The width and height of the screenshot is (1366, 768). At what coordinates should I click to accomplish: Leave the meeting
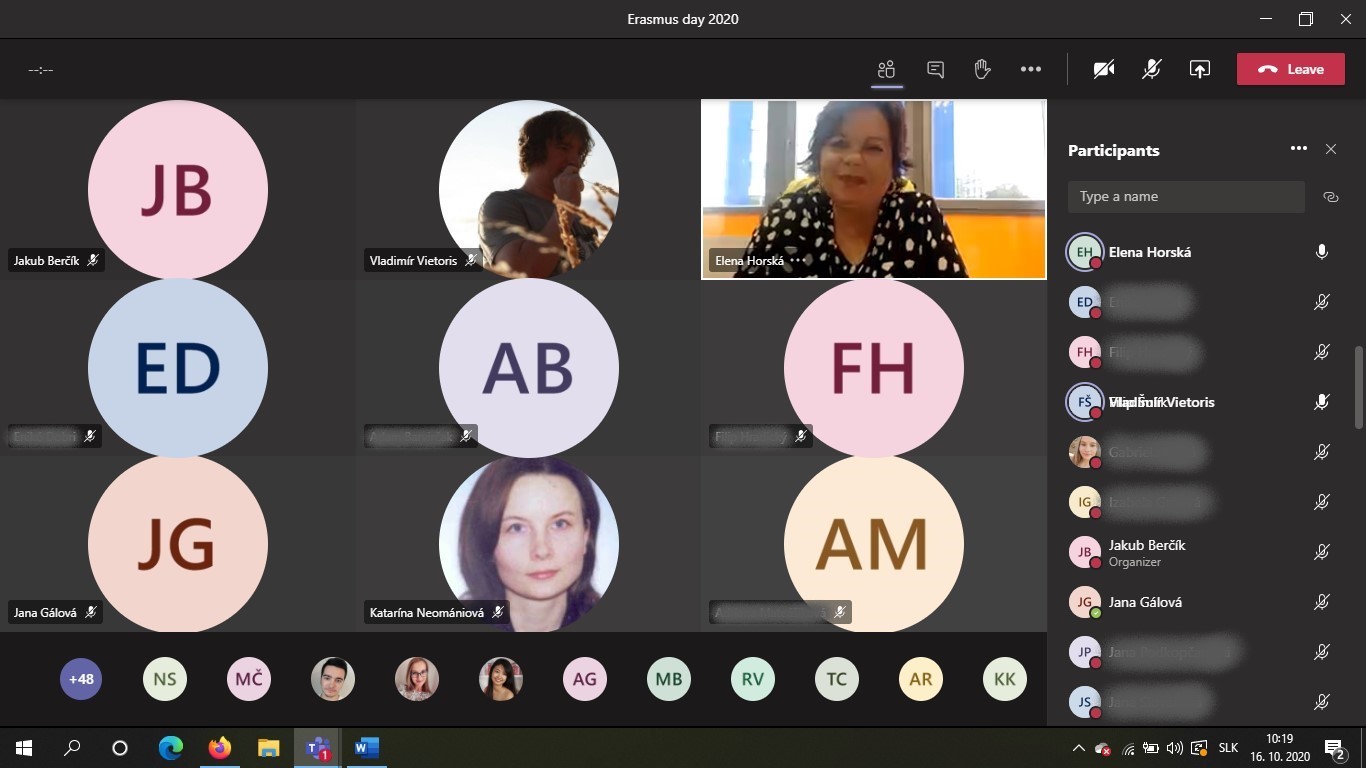click(1290, 69)
